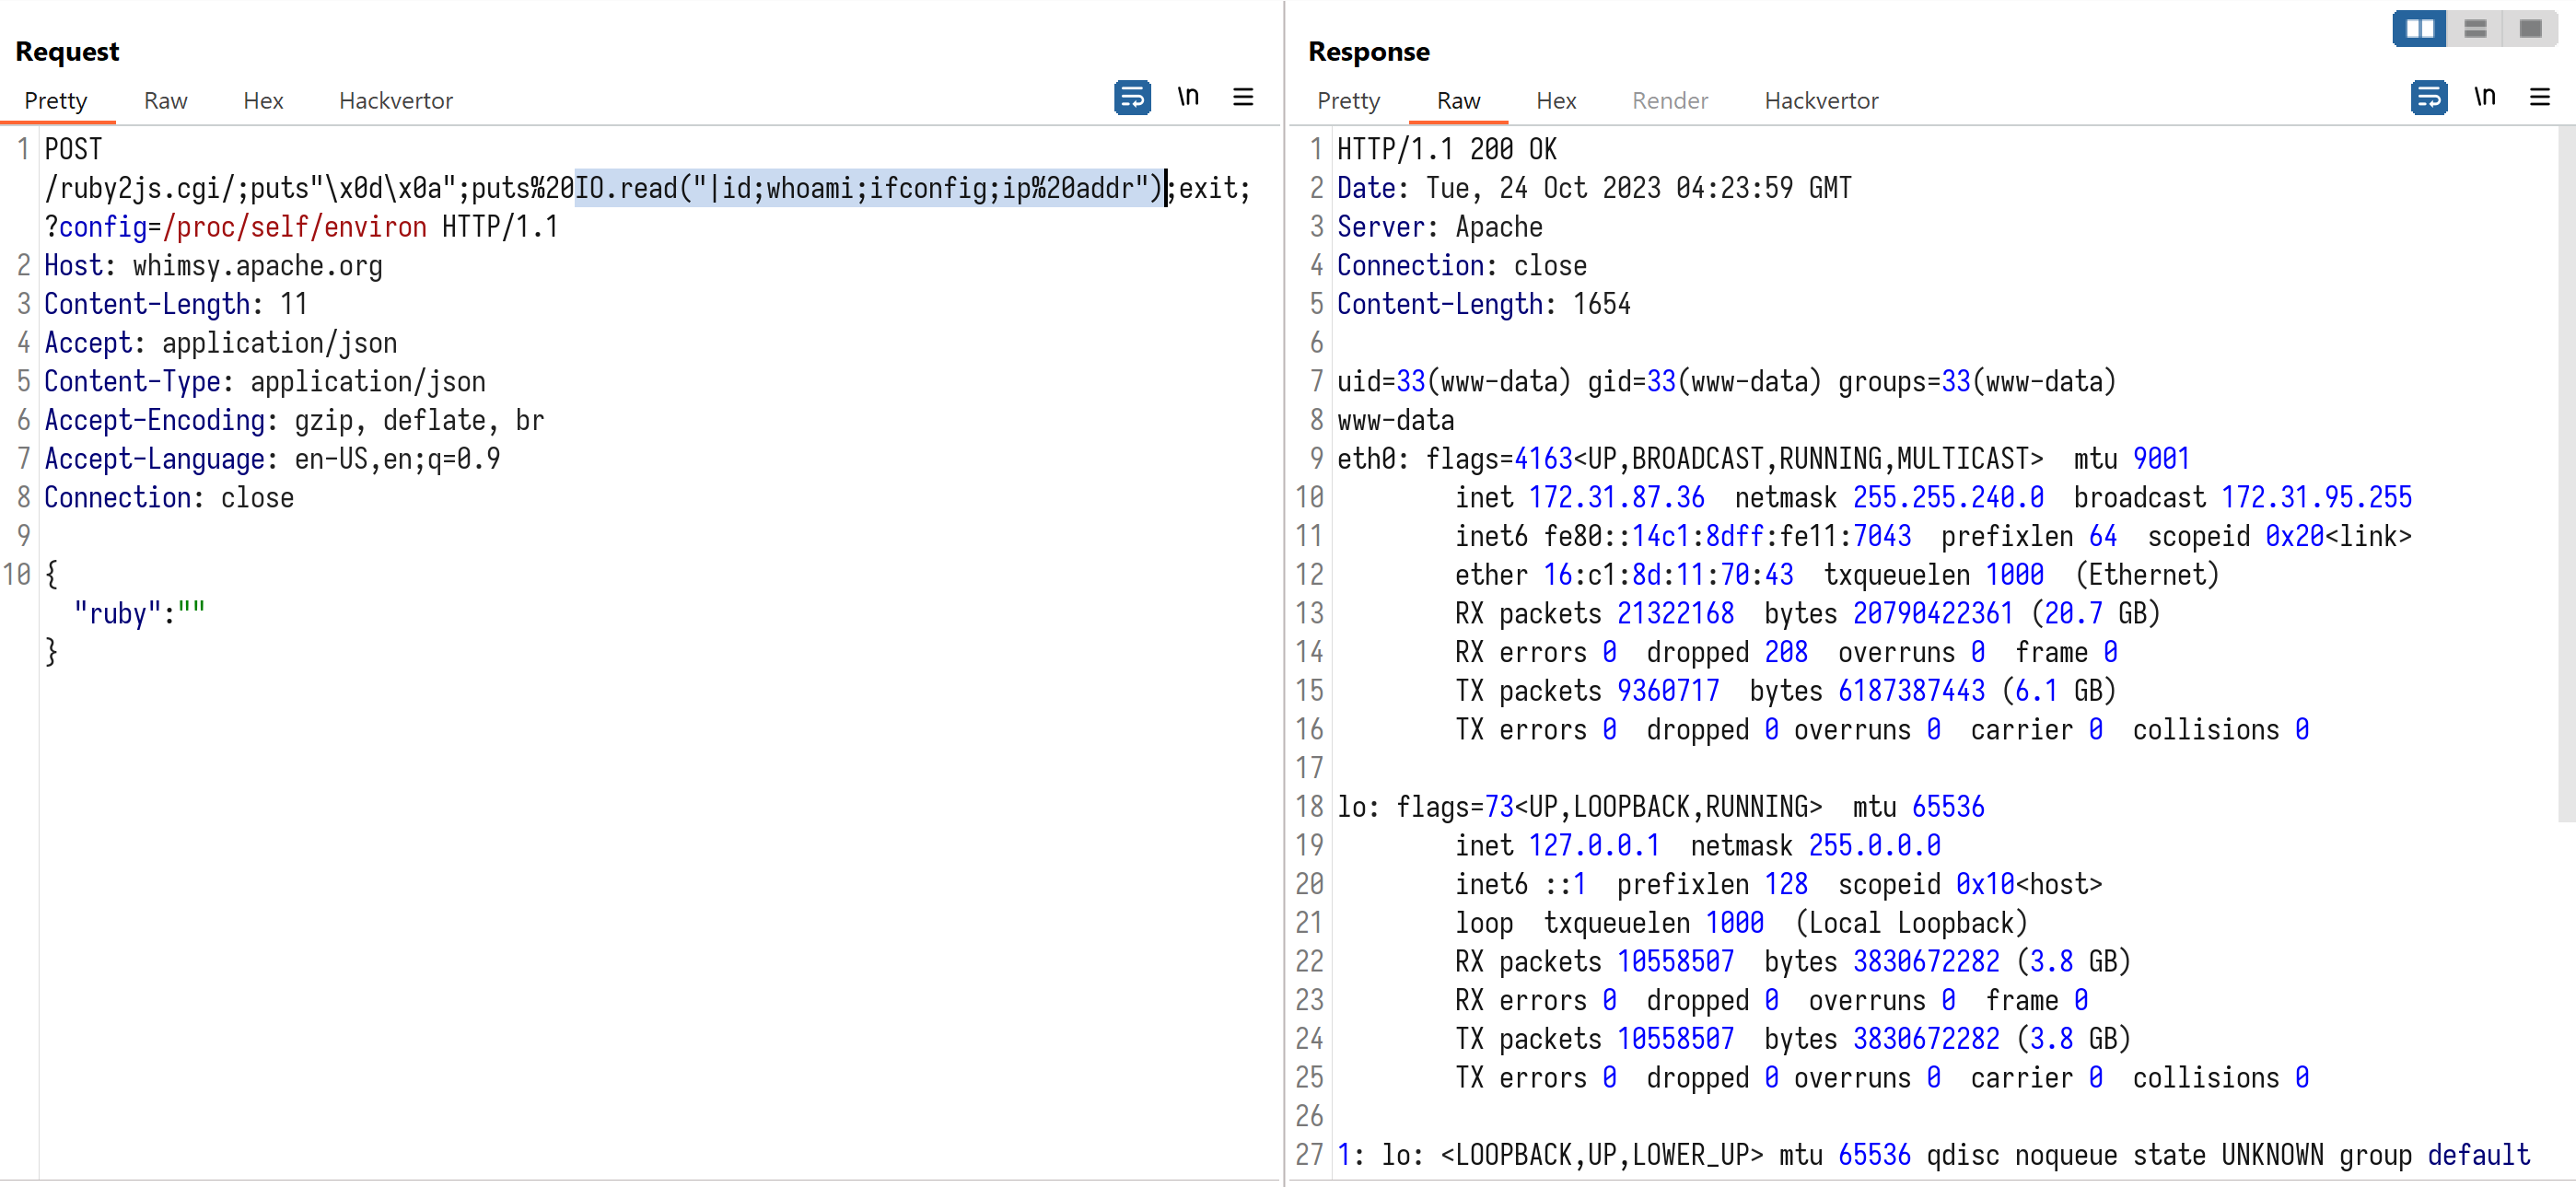Switch Response view to Pretty tab
The height and width of the screenshot is (1187, 2576).
(1348, 101)
